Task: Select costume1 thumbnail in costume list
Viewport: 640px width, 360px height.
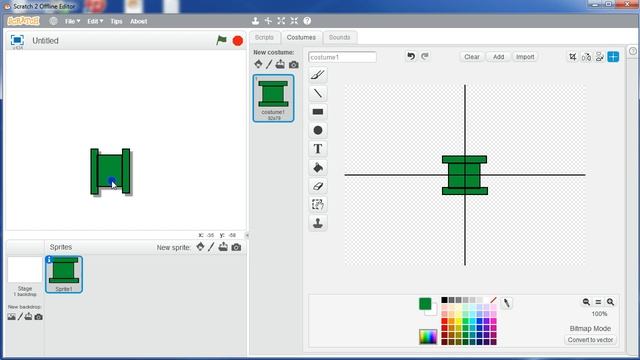Action: [273, 98]
